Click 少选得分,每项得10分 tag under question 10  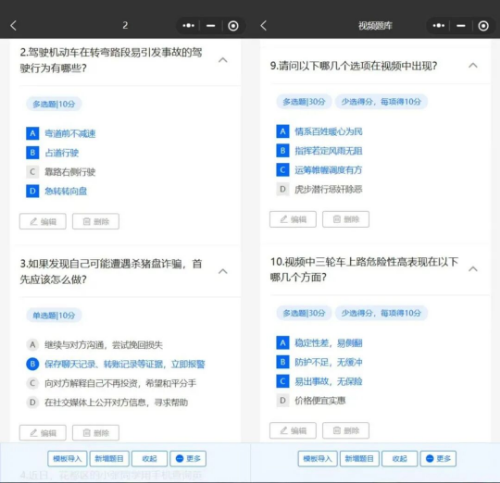381,313
